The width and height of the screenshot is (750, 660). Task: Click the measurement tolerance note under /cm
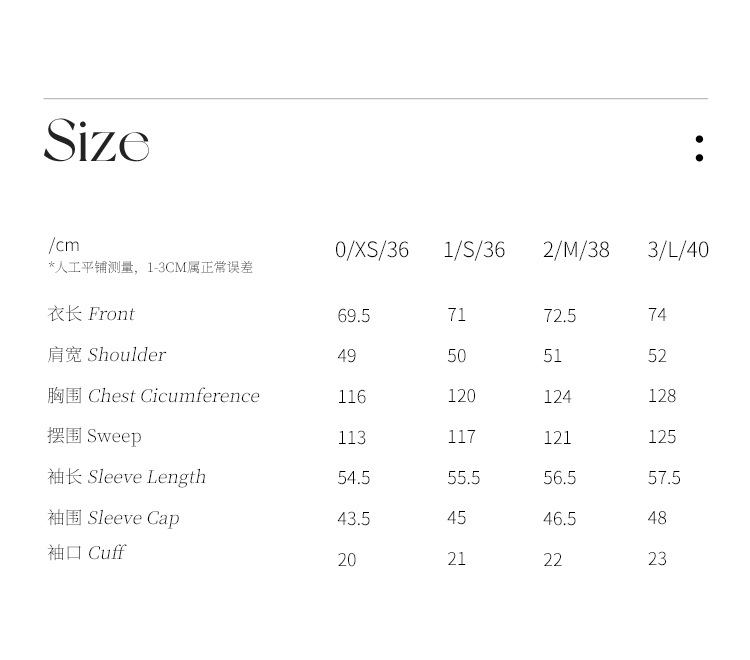(x=151, y=268)
